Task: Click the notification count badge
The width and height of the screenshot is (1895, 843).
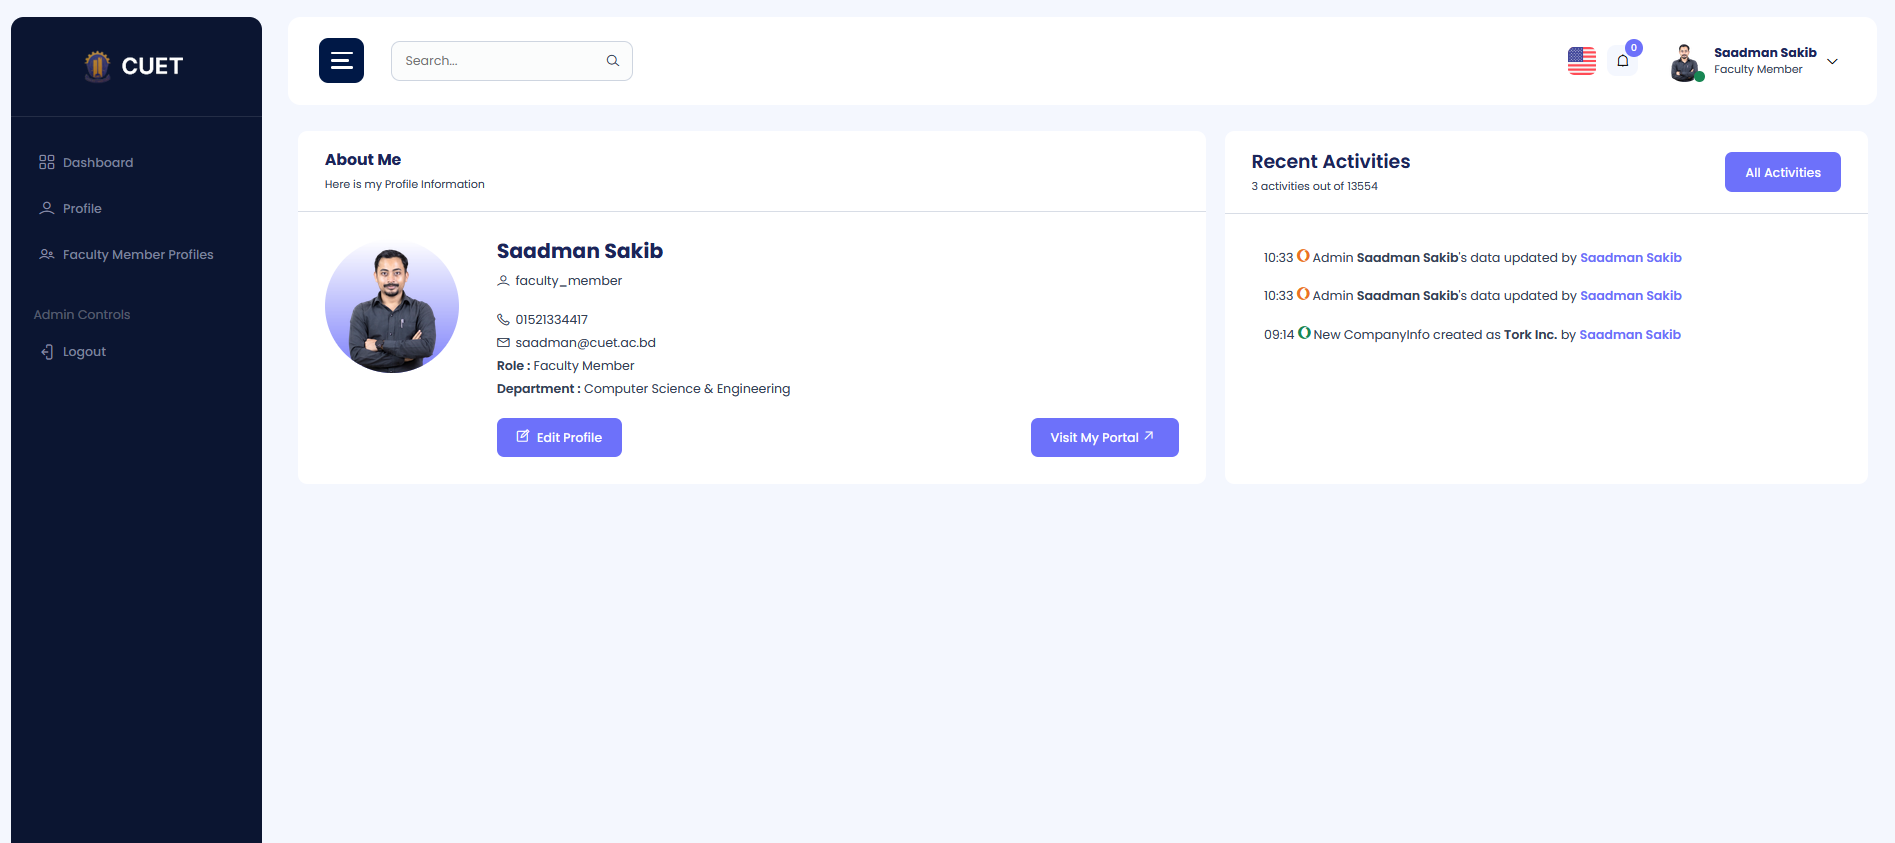Action: [x=1634, y=48]
